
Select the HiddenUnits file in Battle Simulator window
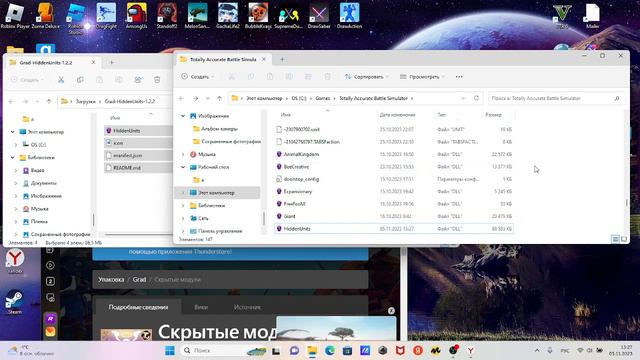point(394,229)
